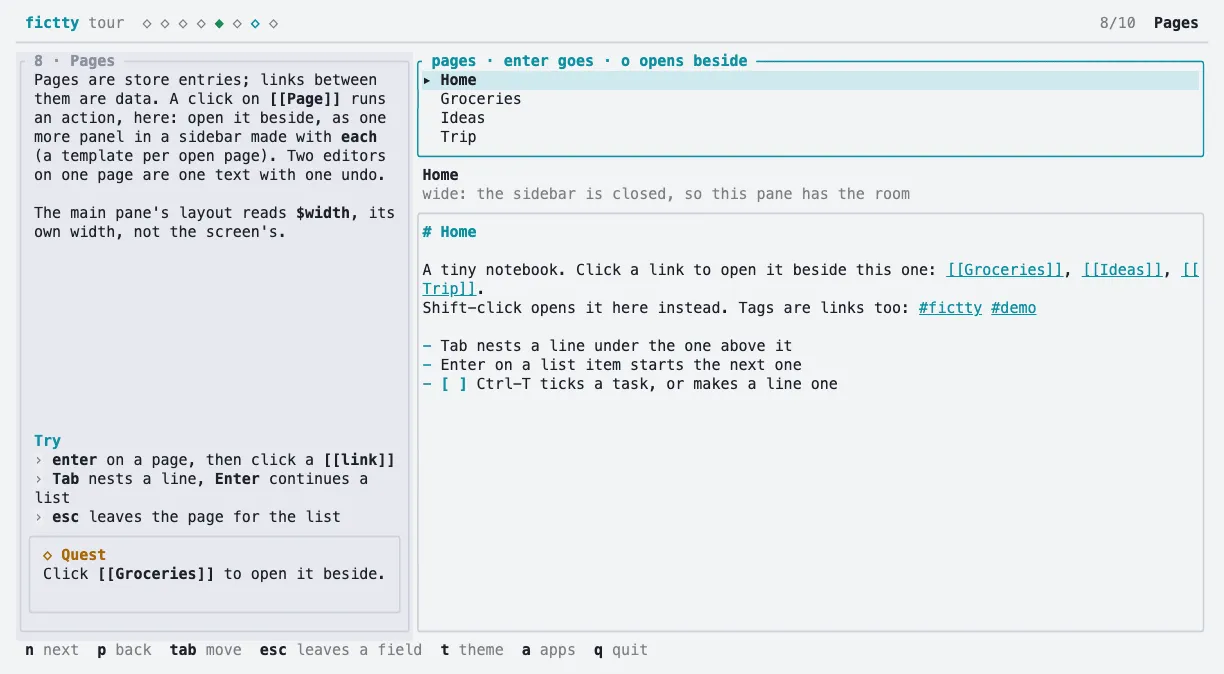1224x674 pixels.
Task: Click the 'wide: the sidebar is closed' note
Action: click(666, 194)
